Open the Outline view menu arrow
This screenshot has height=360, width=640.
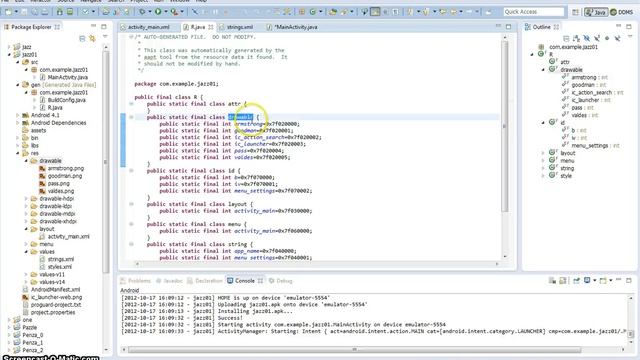pos(630,37)
